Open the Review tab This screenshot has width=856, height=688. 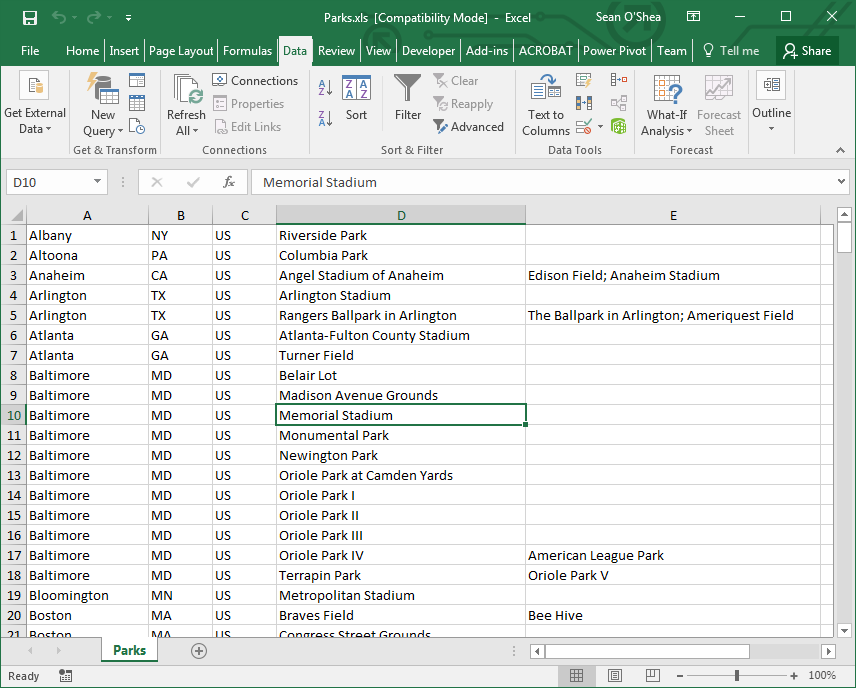pyautogui.click(x=336, y=51)
